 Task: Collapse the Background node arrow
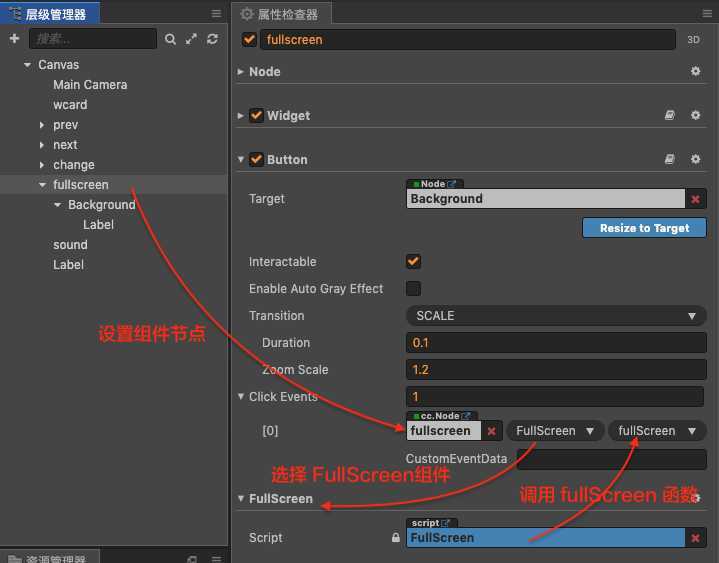pyautogui.click(x=57, y=205)
